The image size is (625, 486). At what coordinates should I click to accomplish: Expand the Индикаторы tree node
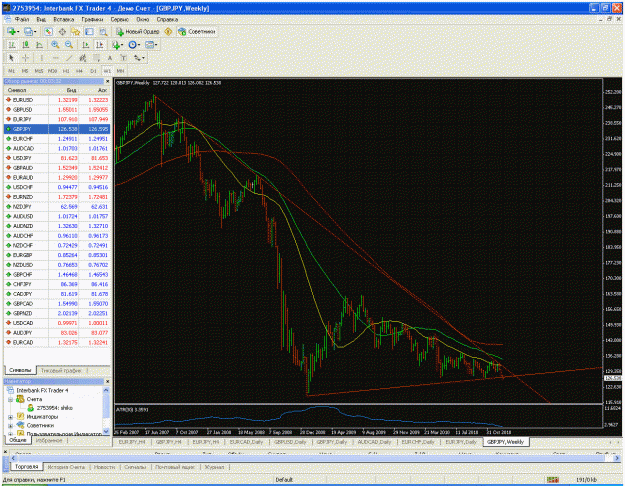tap(10, 417)
